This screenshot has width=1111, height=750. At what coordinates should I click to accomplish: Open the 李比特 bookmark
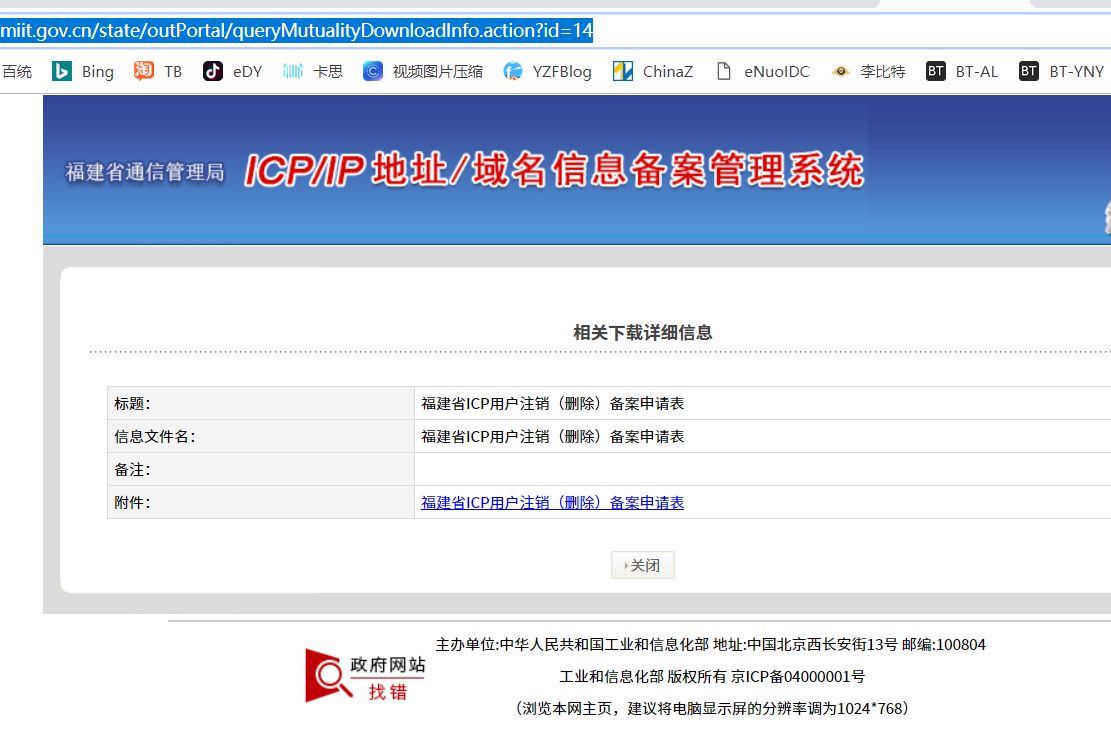pyautogui.click(x=869, y=71)
